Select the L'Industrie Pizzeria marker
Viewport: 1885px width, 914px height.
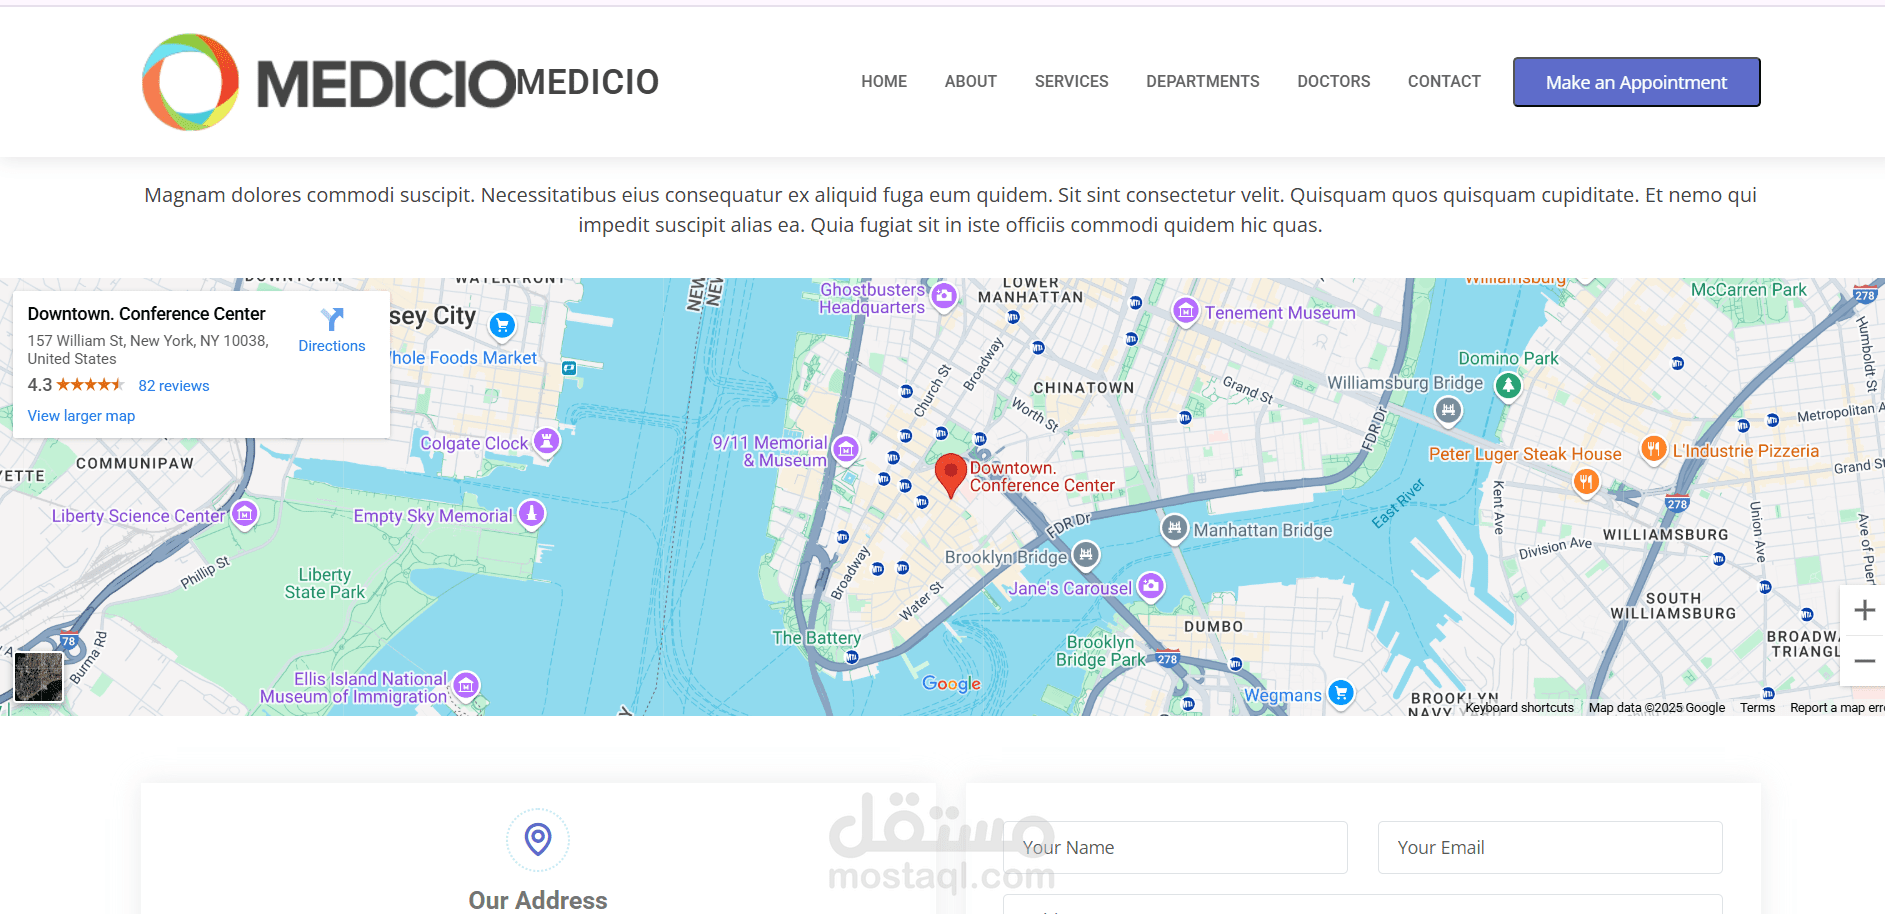[1654, 449]
